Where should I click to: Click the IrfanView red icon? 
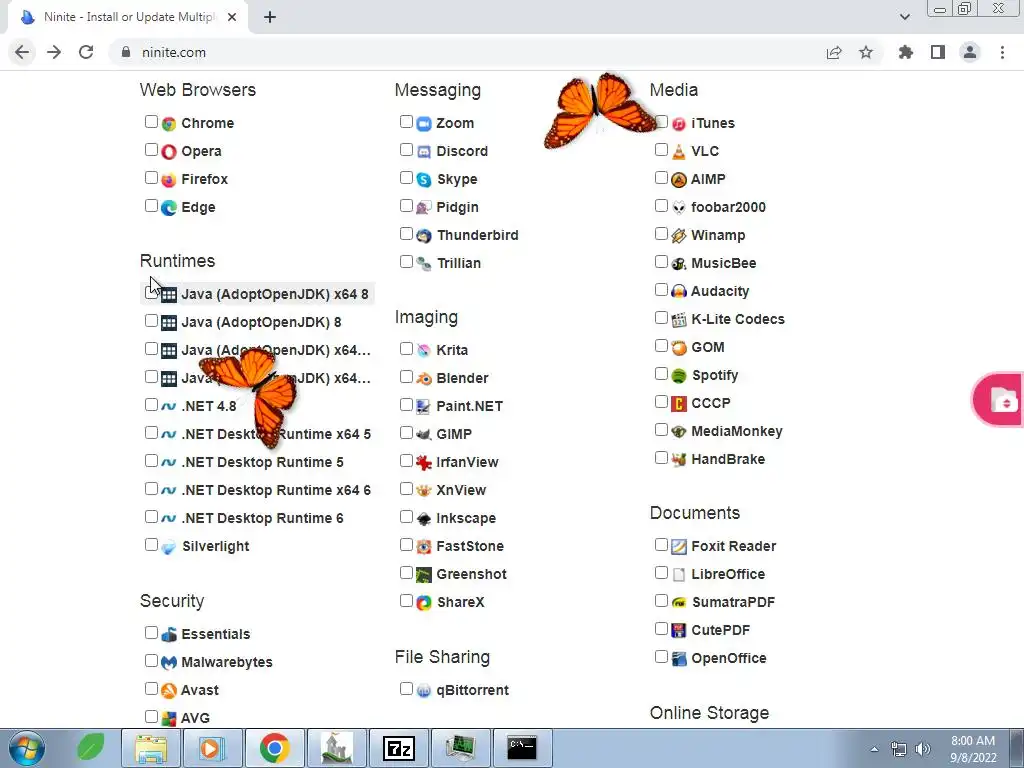(x=424, y=462)
